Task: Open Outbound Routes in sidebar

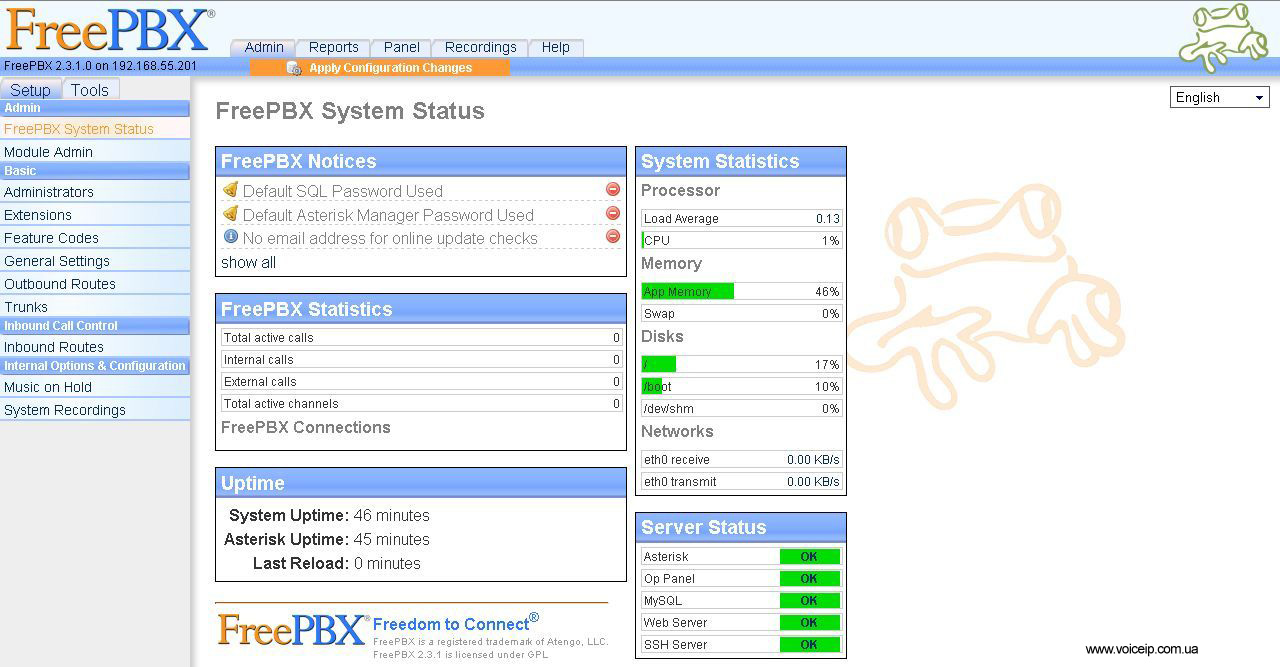Action: pyautogui.click(x=95, y=284)
